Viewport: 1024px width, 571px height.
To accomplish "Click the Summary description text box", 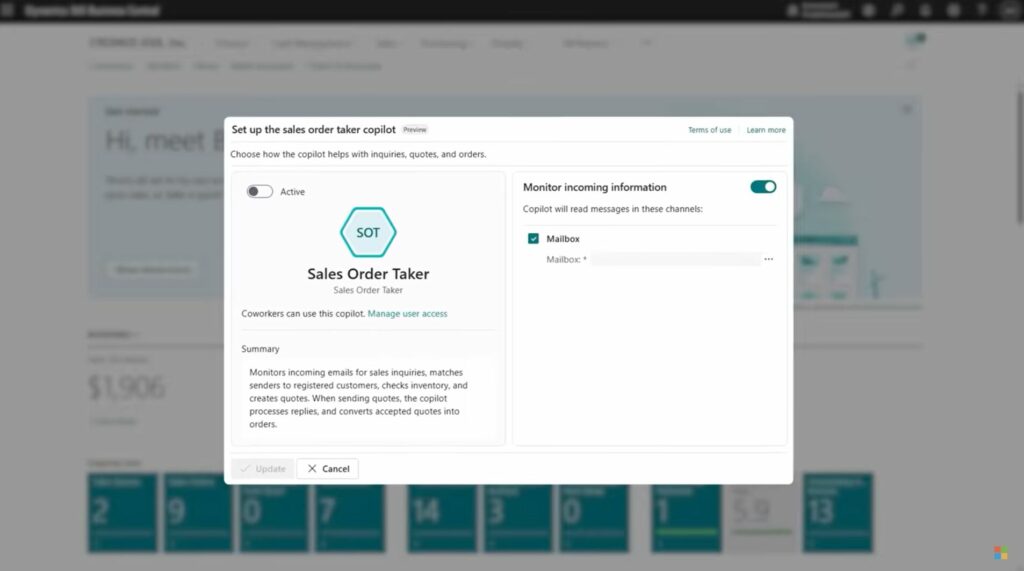I will coord(368,398).
